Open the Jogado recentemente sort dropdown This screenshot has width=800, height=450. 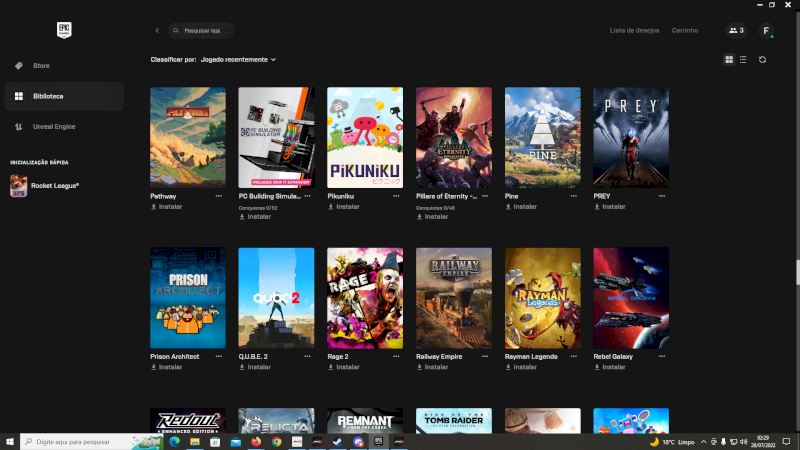tap(238, 60)
